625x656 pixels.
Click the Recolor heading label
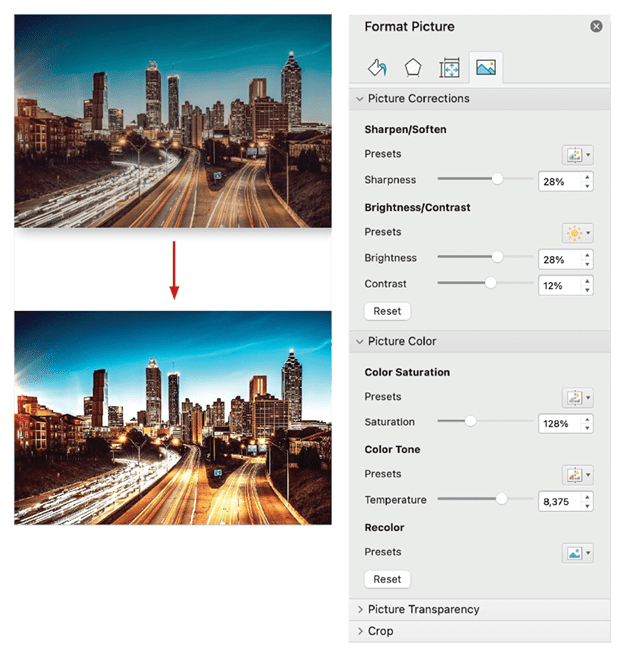(x=384, y=528)
